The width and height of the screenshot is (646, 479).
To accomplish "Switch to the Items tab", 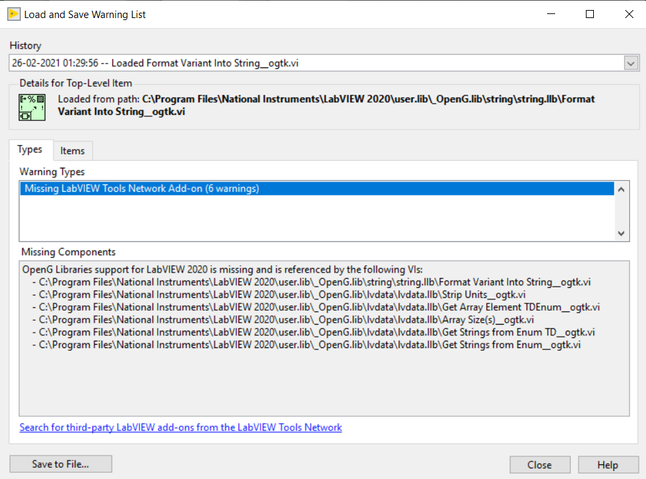I will tap(73, 151).
